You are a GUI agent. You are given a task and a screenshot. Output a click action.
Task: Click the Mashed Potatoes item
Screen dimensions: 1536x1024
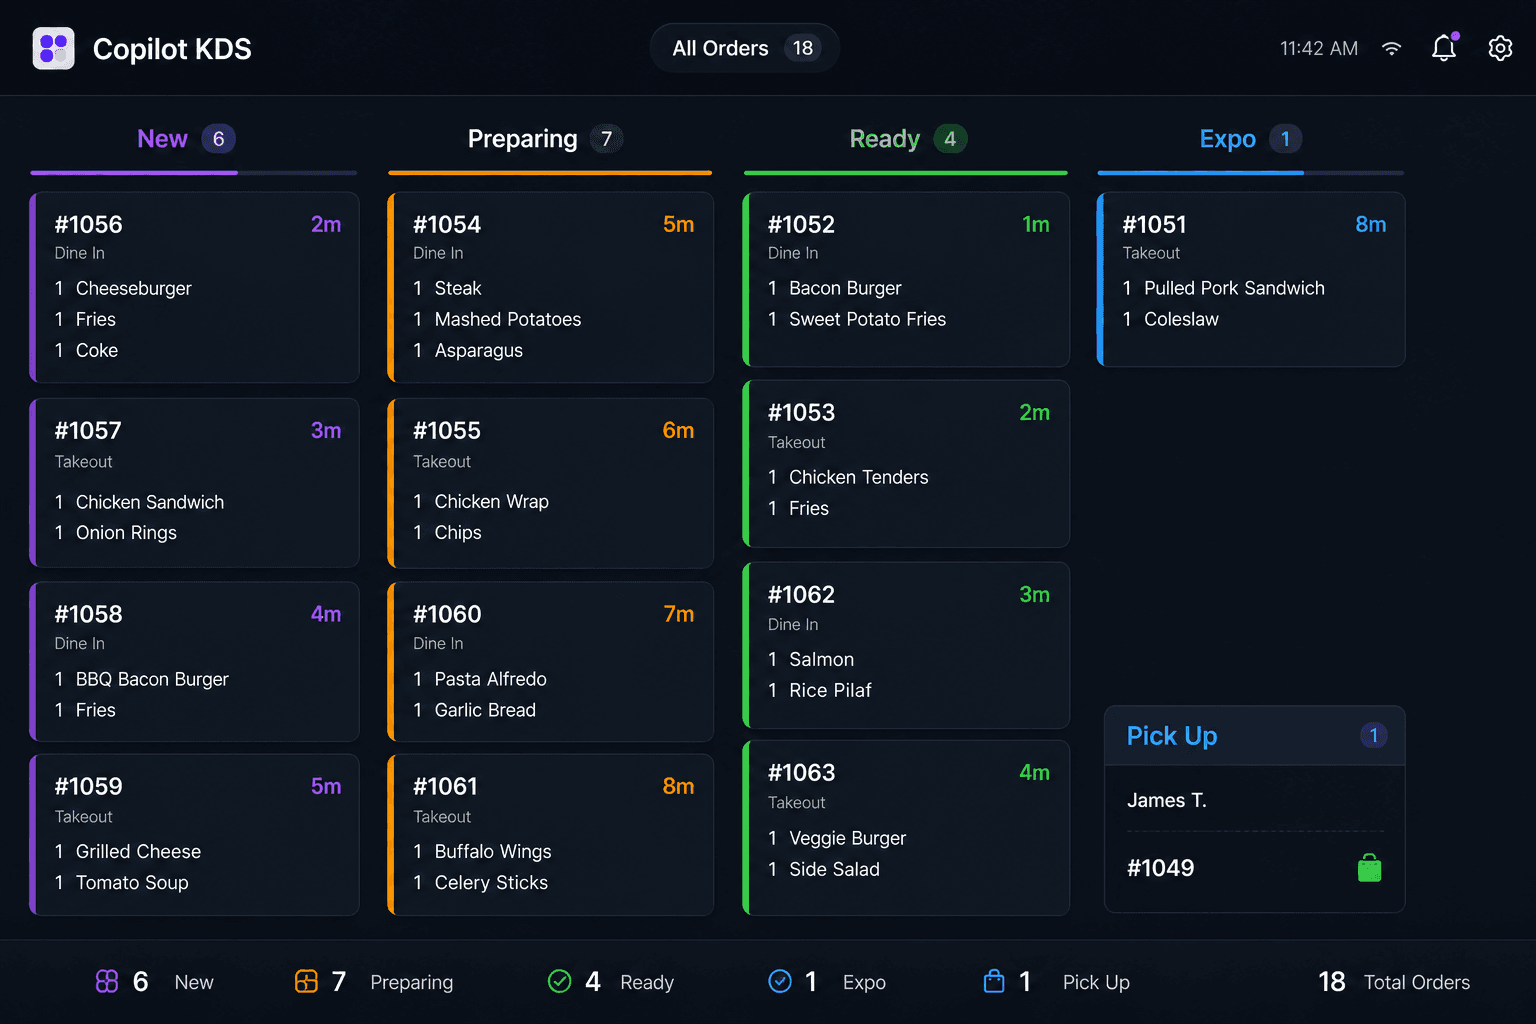497,319
